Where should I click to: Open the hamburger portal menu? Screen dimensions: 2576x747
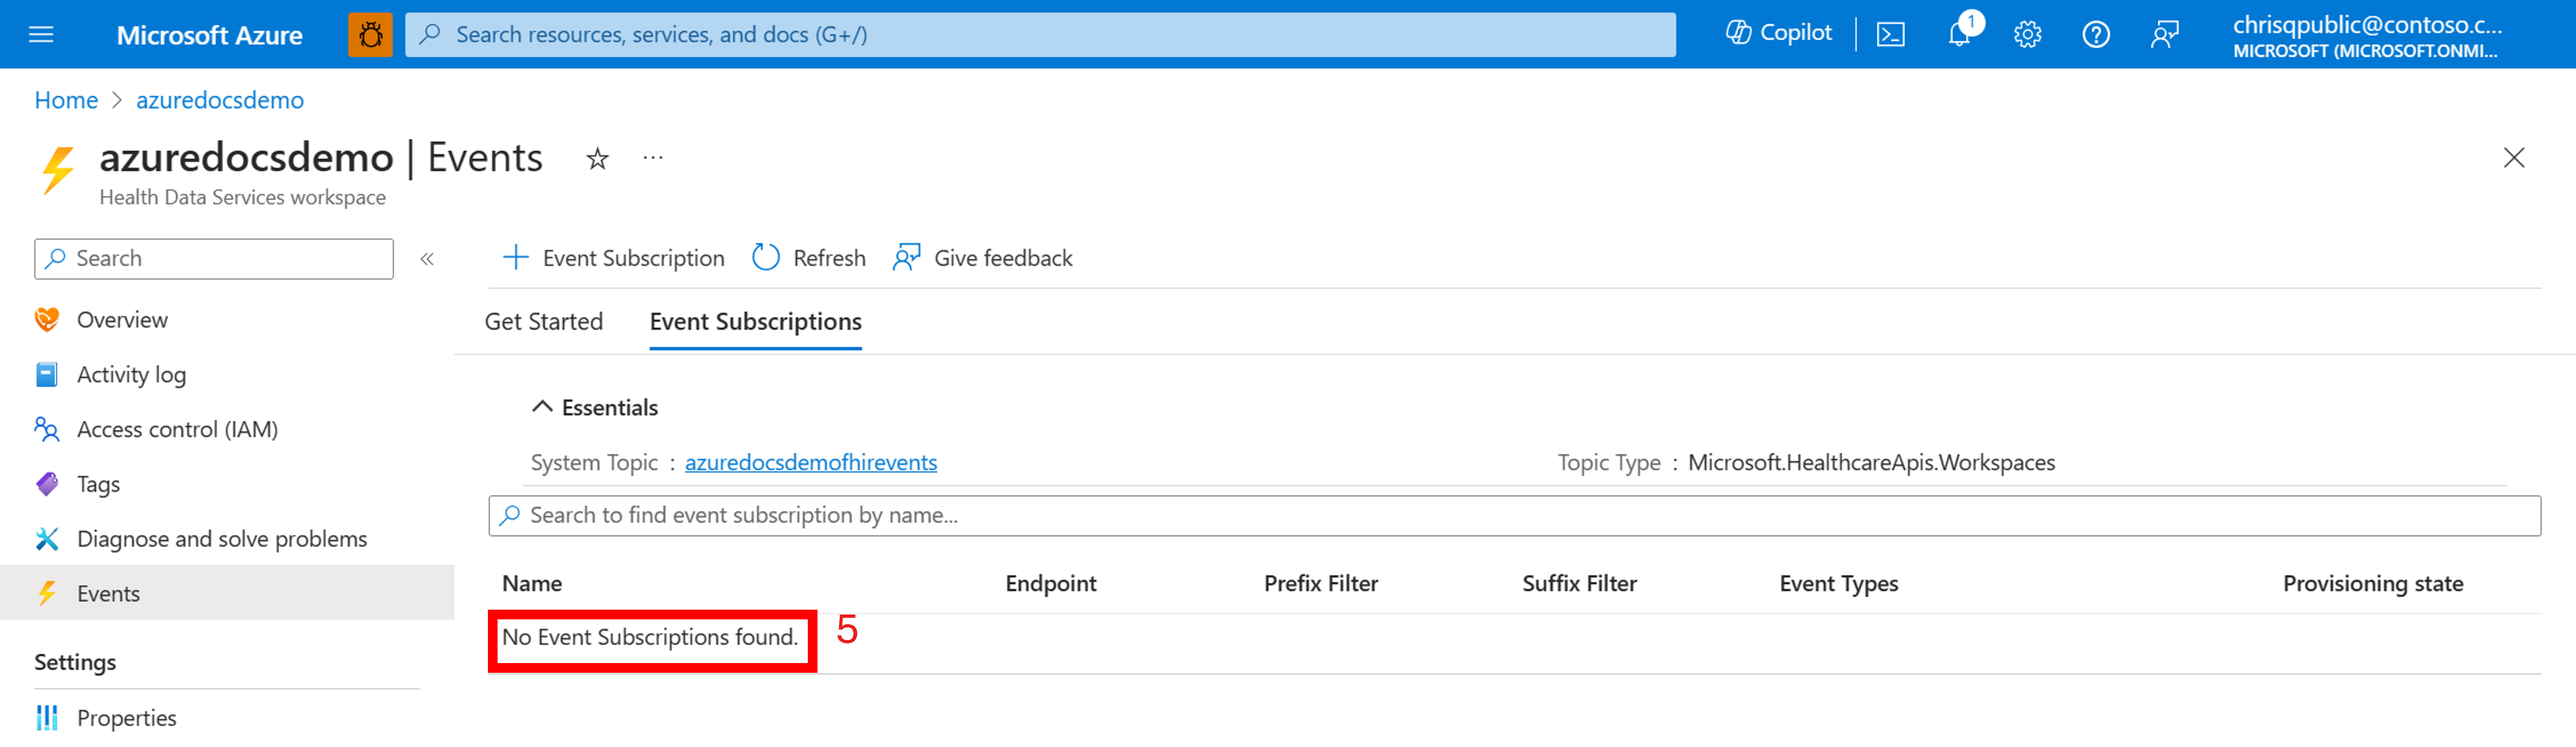coord(41,33)
